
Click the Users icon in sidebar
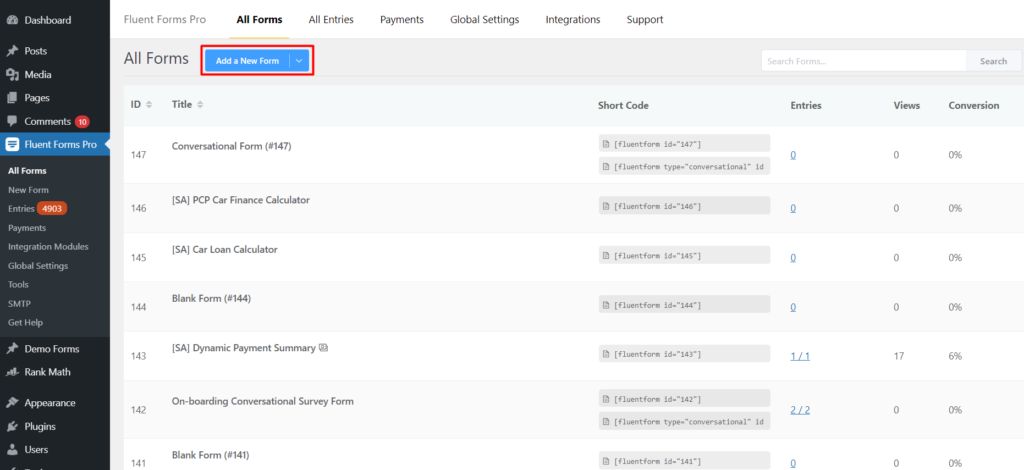pyautogui.click(x=12, y=450)
